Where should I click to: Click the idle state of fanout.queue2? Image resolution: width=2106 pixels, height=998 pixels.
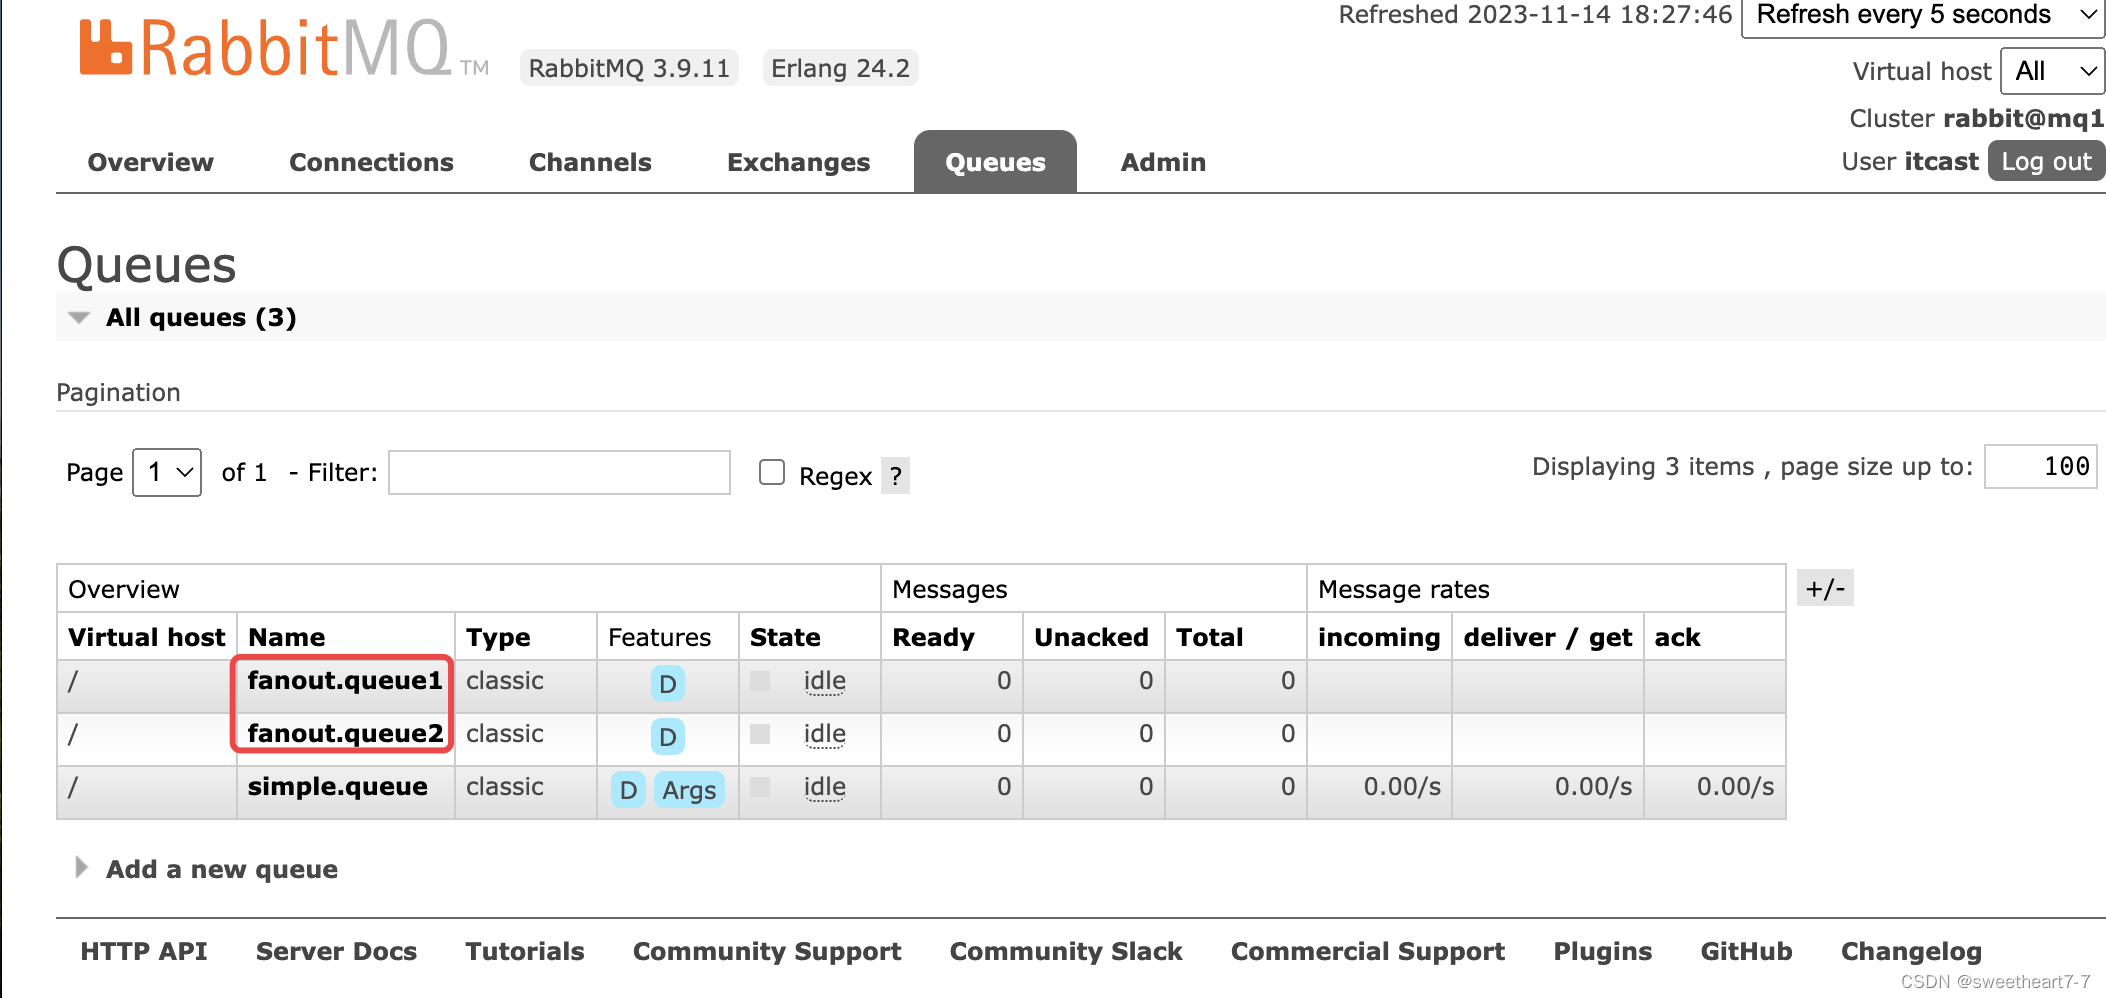coord(825,734)
